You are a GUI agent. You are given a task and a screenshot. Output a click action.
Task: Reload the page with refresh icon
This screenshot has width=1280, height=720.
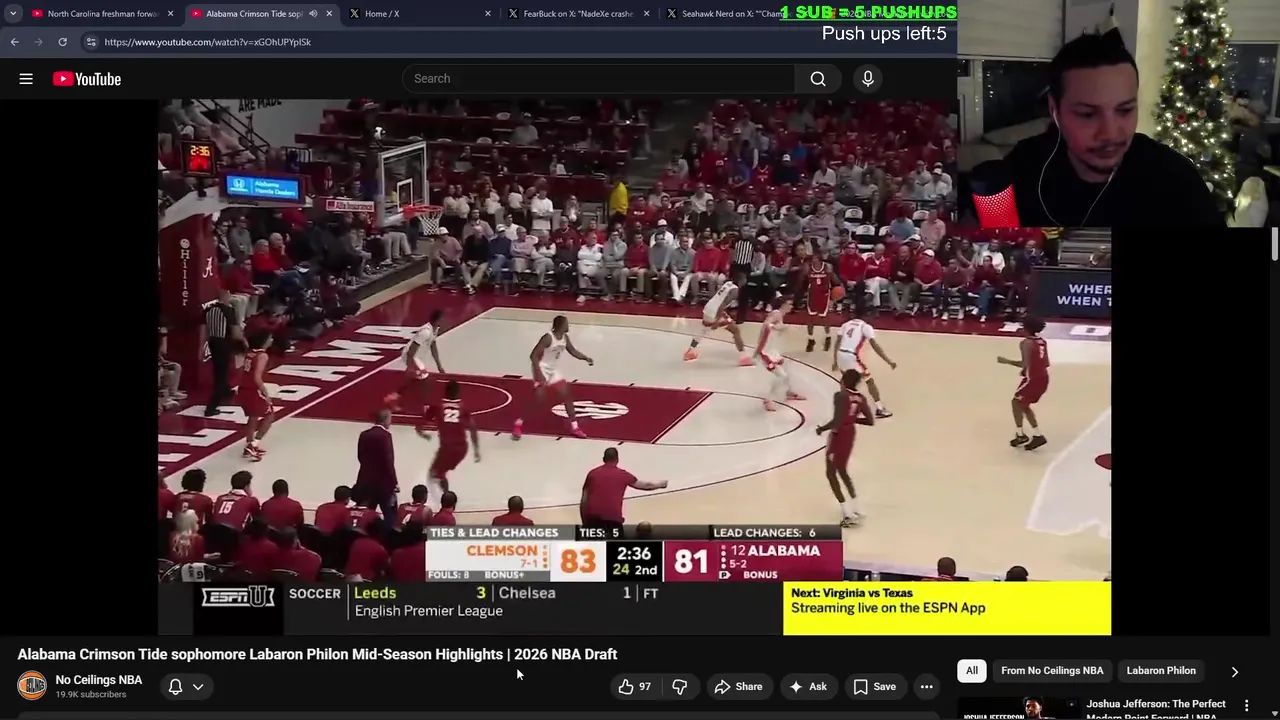pyautogui.click(x=62, y=42)
